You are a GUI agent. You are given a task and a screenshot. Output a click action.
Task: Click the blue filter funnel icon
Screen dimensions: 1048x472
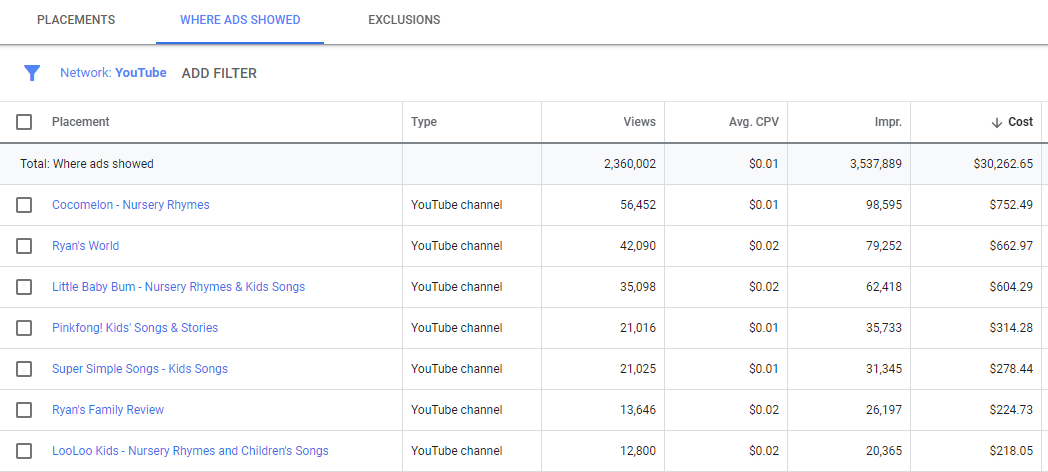tap(32, 73)
